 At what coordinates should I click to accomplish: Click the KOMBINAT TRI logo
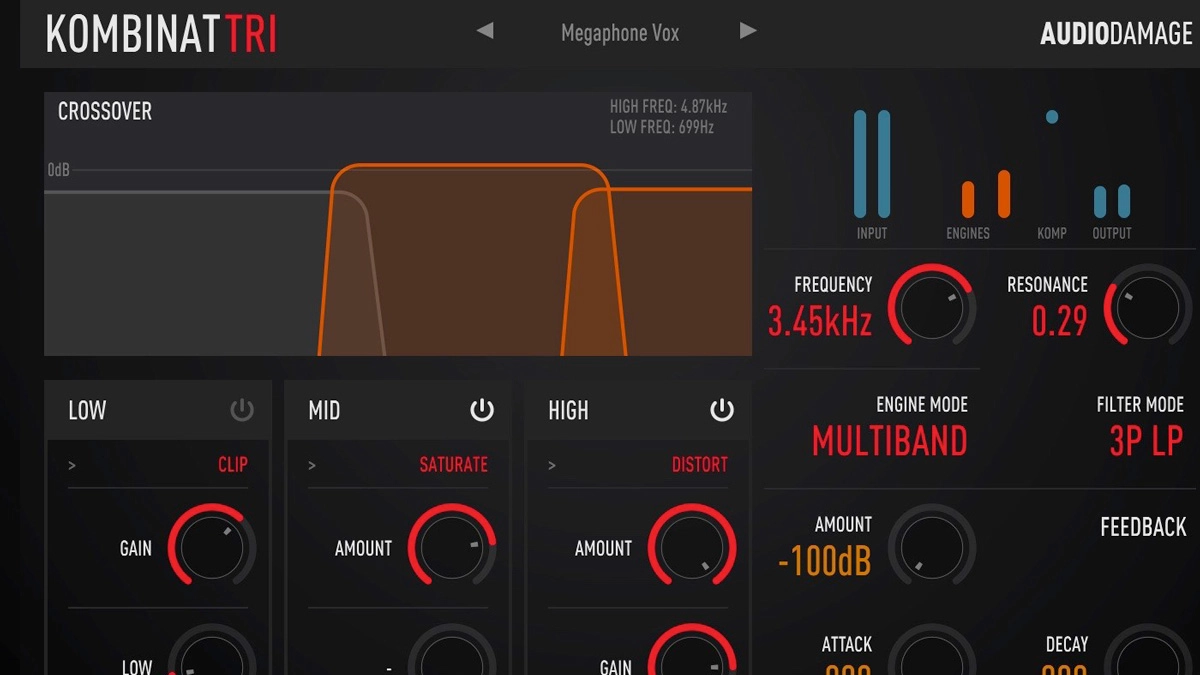(x=161, y=34)
